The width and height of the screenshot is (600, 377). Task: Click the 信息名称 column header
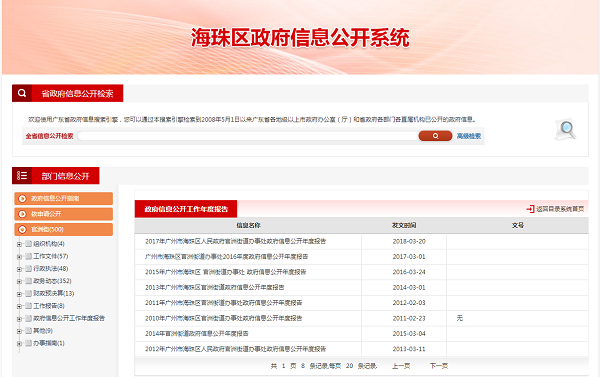[248, 225]
